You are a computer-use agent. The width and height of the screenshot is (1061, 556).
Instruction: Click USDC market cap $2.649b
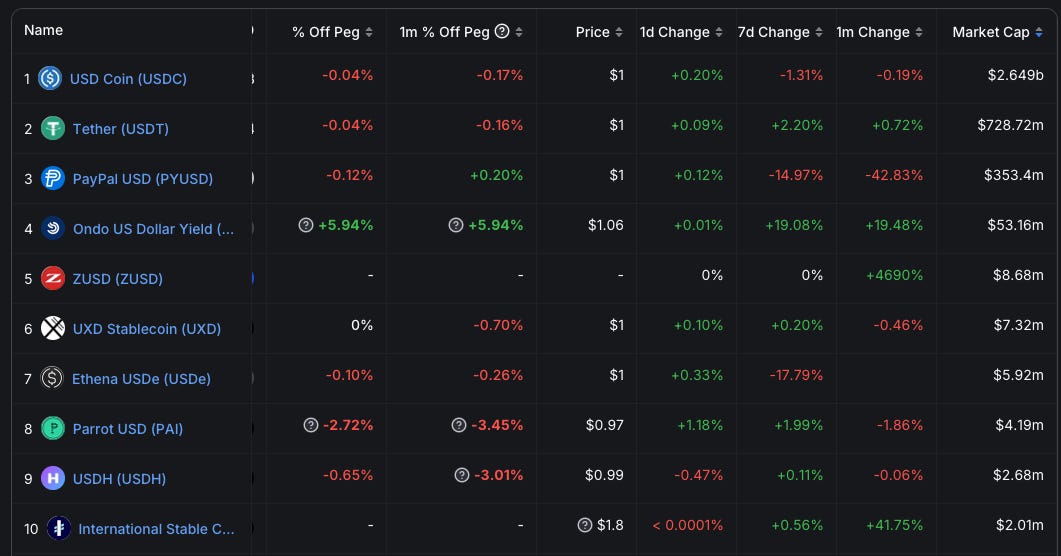pyautogui.click(x=1015, y=75)
